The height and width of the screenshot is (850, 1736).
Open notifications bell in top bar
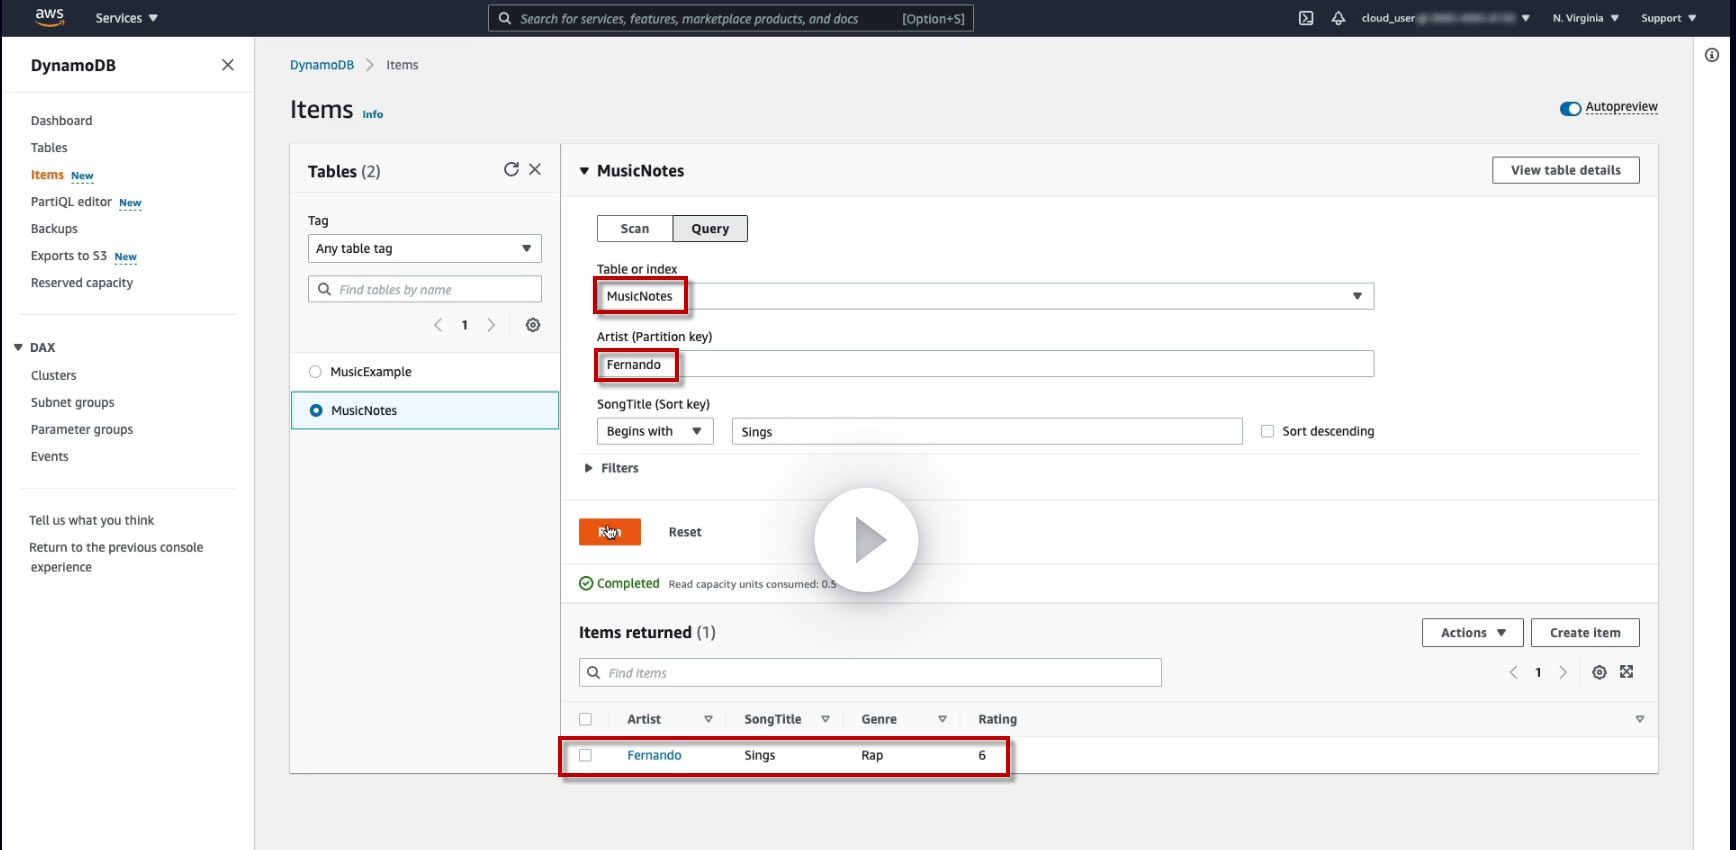click(x=1338, y=18)
